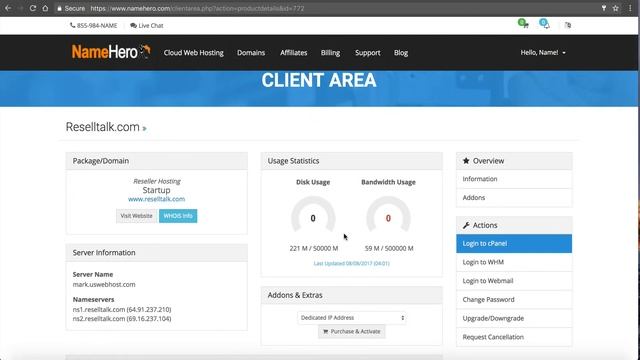
Task: Open Cloud Web Hosting menu
Action: pos(193,53)
